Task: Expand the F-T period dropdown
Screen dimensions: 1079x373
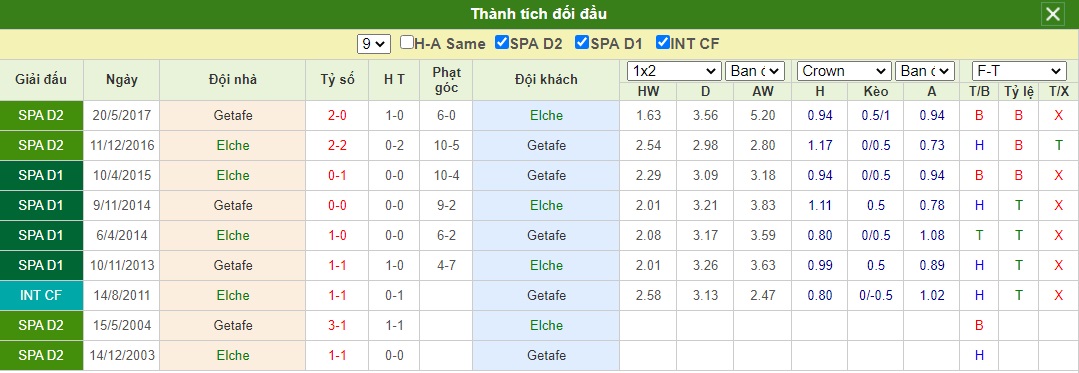Action: (x=1018, y=71)
